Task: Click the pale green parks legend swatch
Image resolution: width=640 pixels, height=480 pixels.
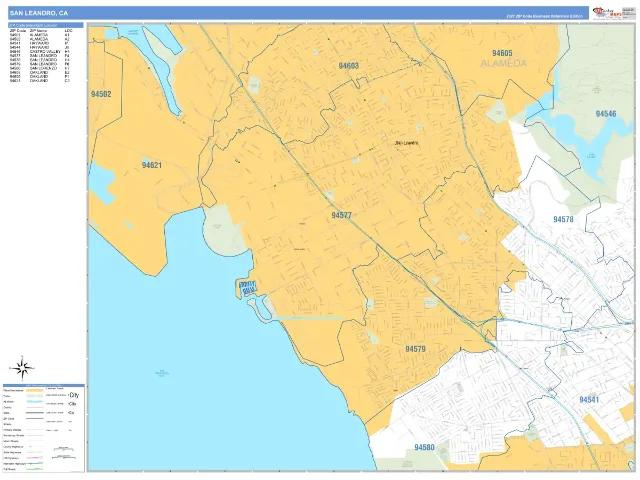Action: 34,396
